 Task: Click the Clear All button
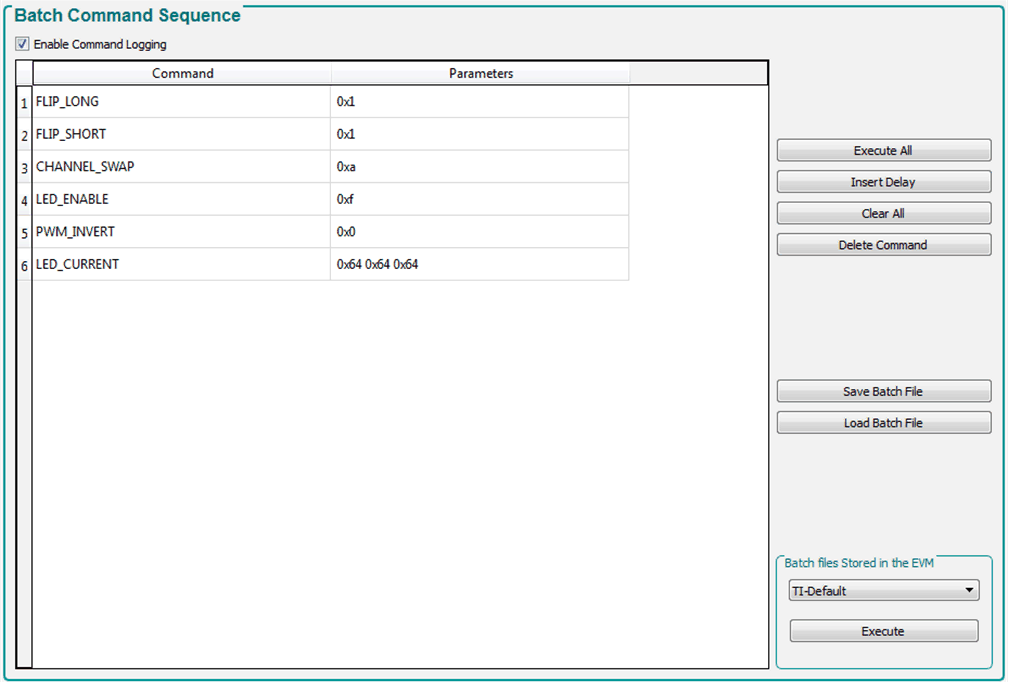coord(883,213)
